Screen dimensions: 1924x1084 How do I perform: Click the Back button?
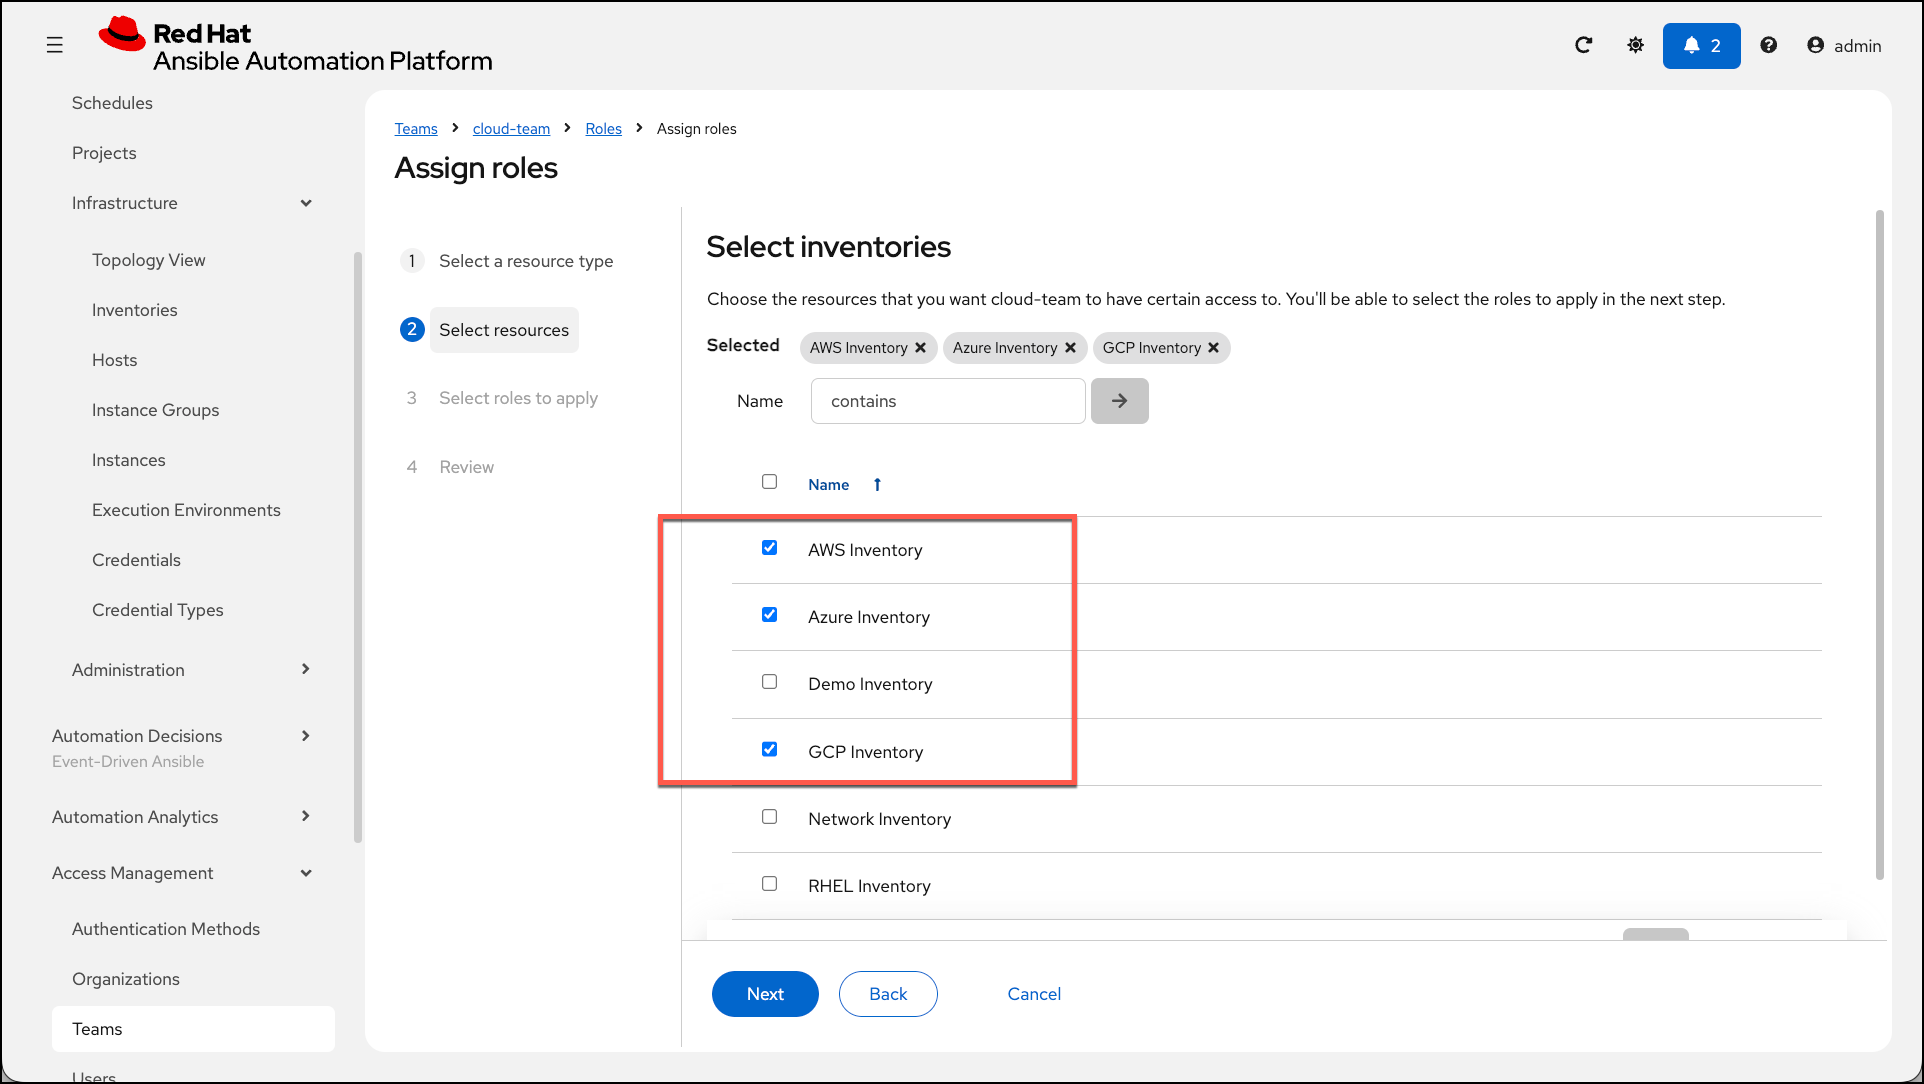click(x=888, y=994)
